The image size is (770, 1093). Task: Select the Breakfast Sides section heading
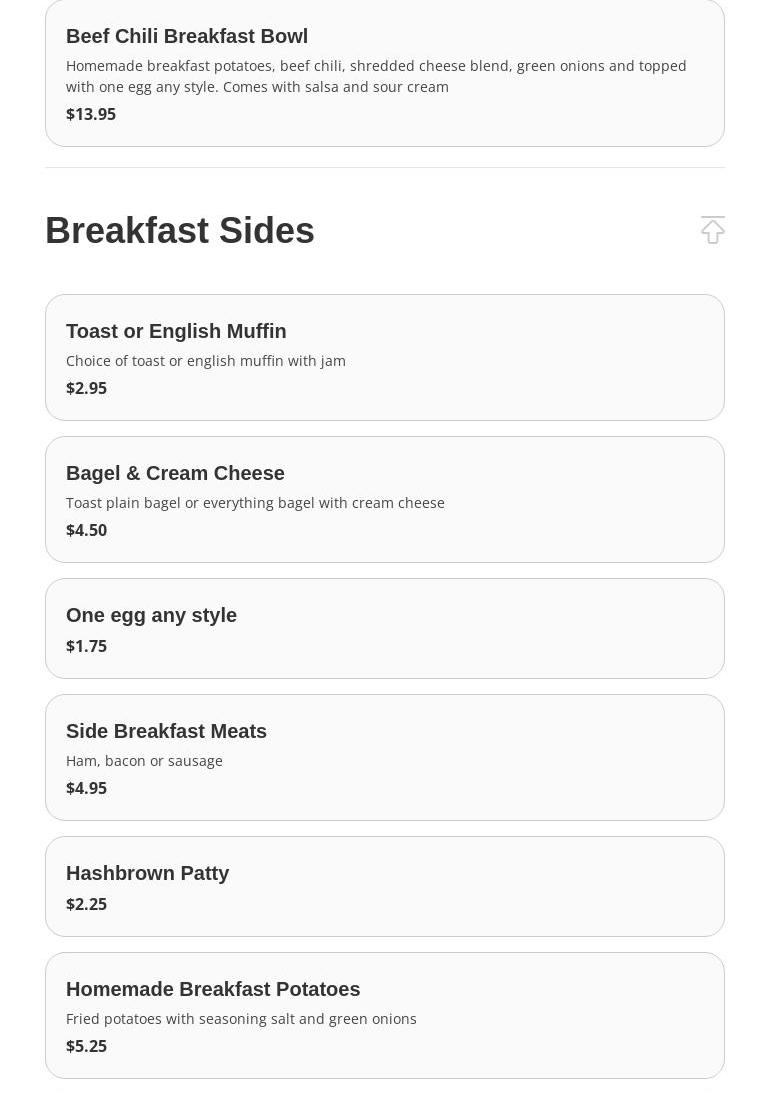(x=180, y=231)
